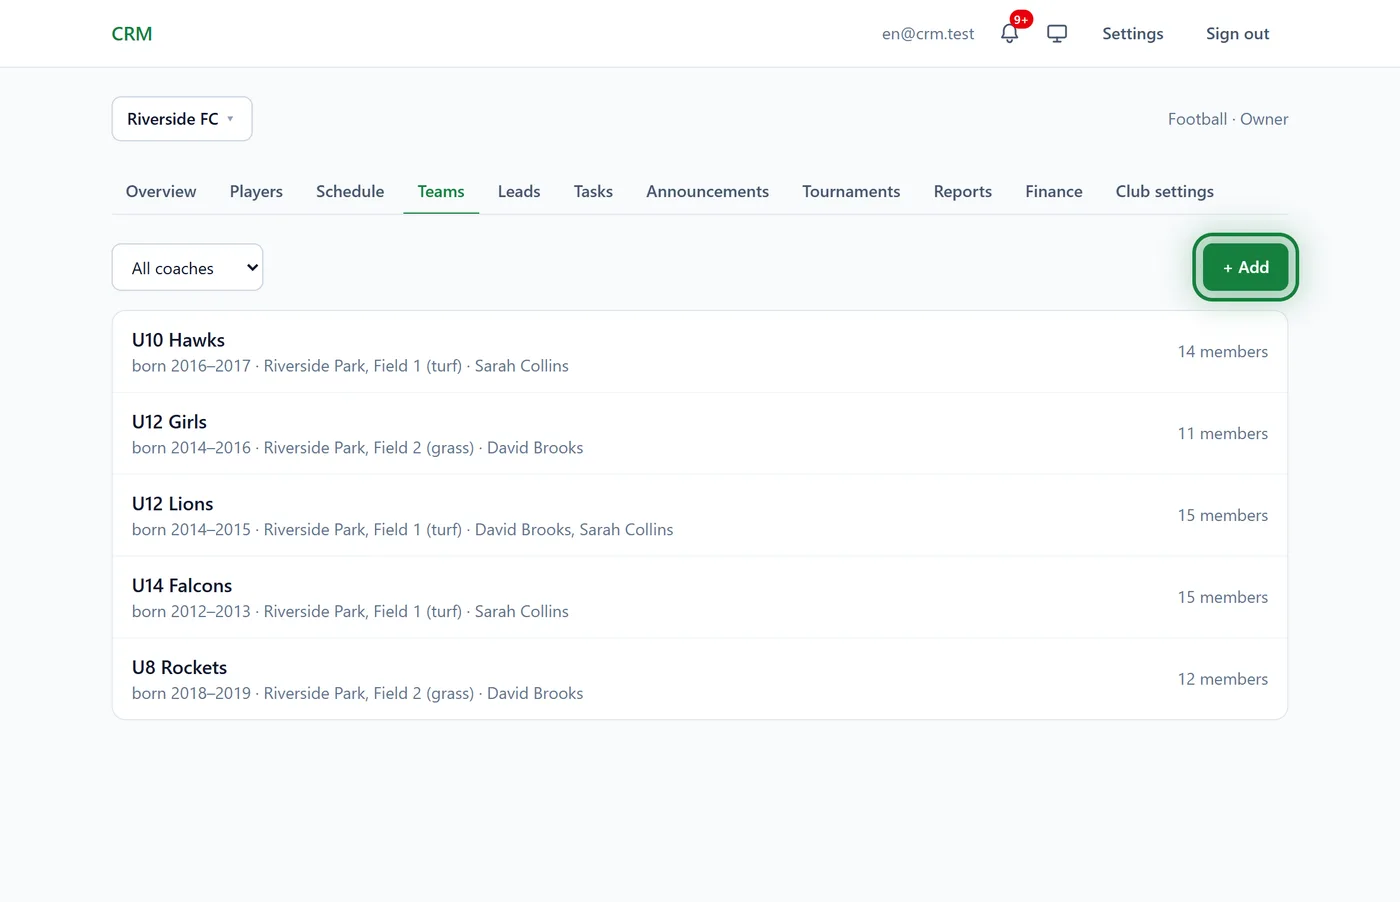The image size is (1400, 902).
Task: Click 15 members on U12 Lions
Action: click(1222, 516)
